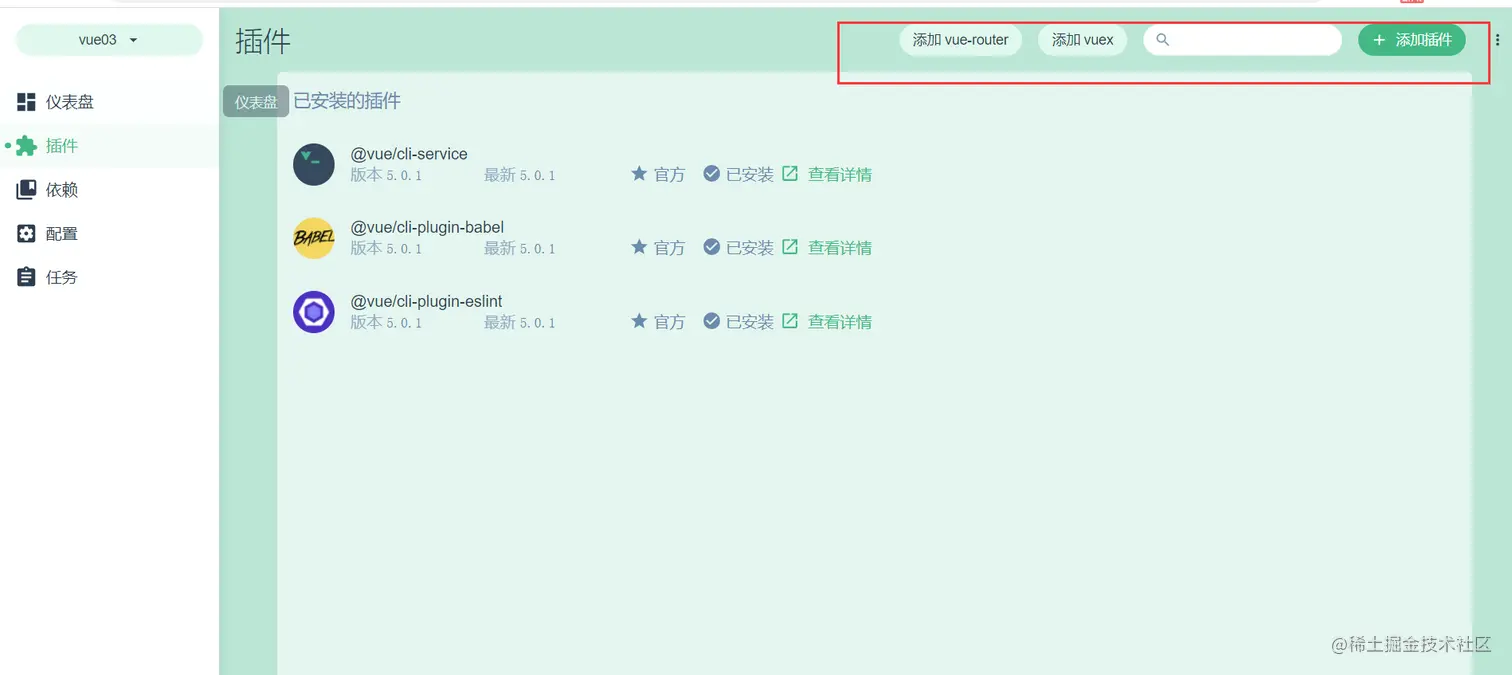
Task: Open the 仪表盘 dashboard in the sidebar
Action: 109,102
